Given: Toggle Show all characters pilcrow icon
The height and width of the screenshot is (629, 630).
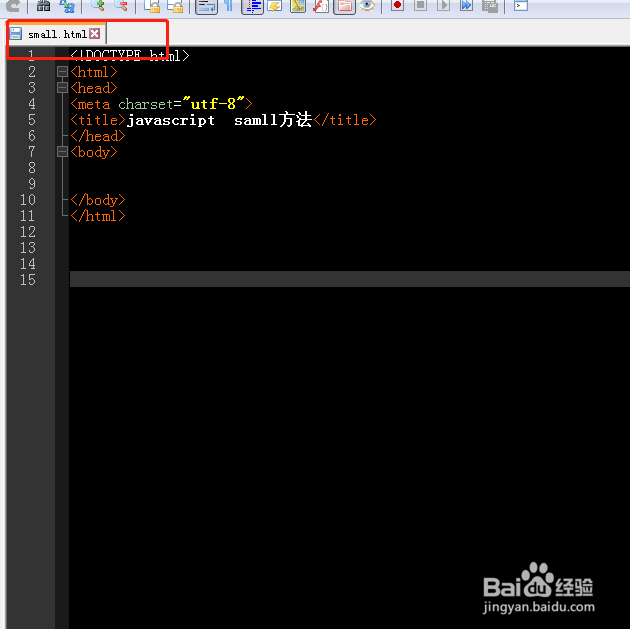Looking at the screenshot, I should tap(229, 5).
